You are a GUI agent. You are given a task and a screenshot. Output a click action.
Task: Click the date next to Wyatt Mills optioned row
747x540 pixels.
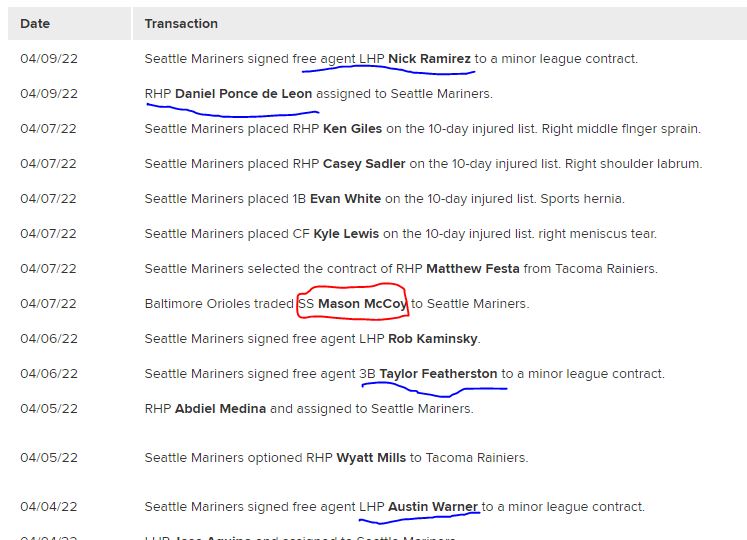click(49, 458)
